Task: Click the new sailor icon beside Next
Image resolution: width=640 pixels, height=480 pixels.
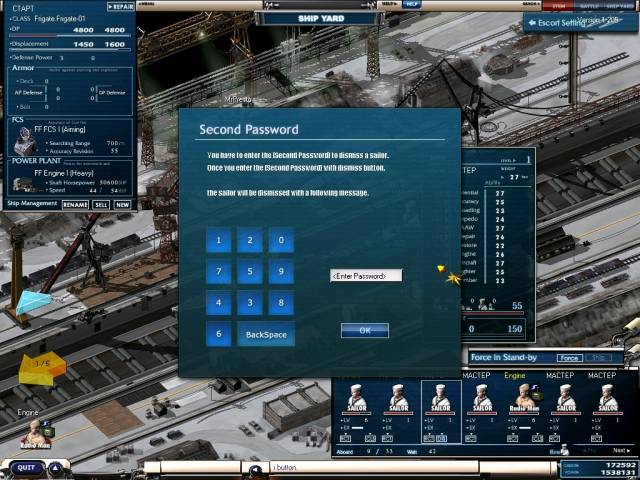Action: click(565, 449)
